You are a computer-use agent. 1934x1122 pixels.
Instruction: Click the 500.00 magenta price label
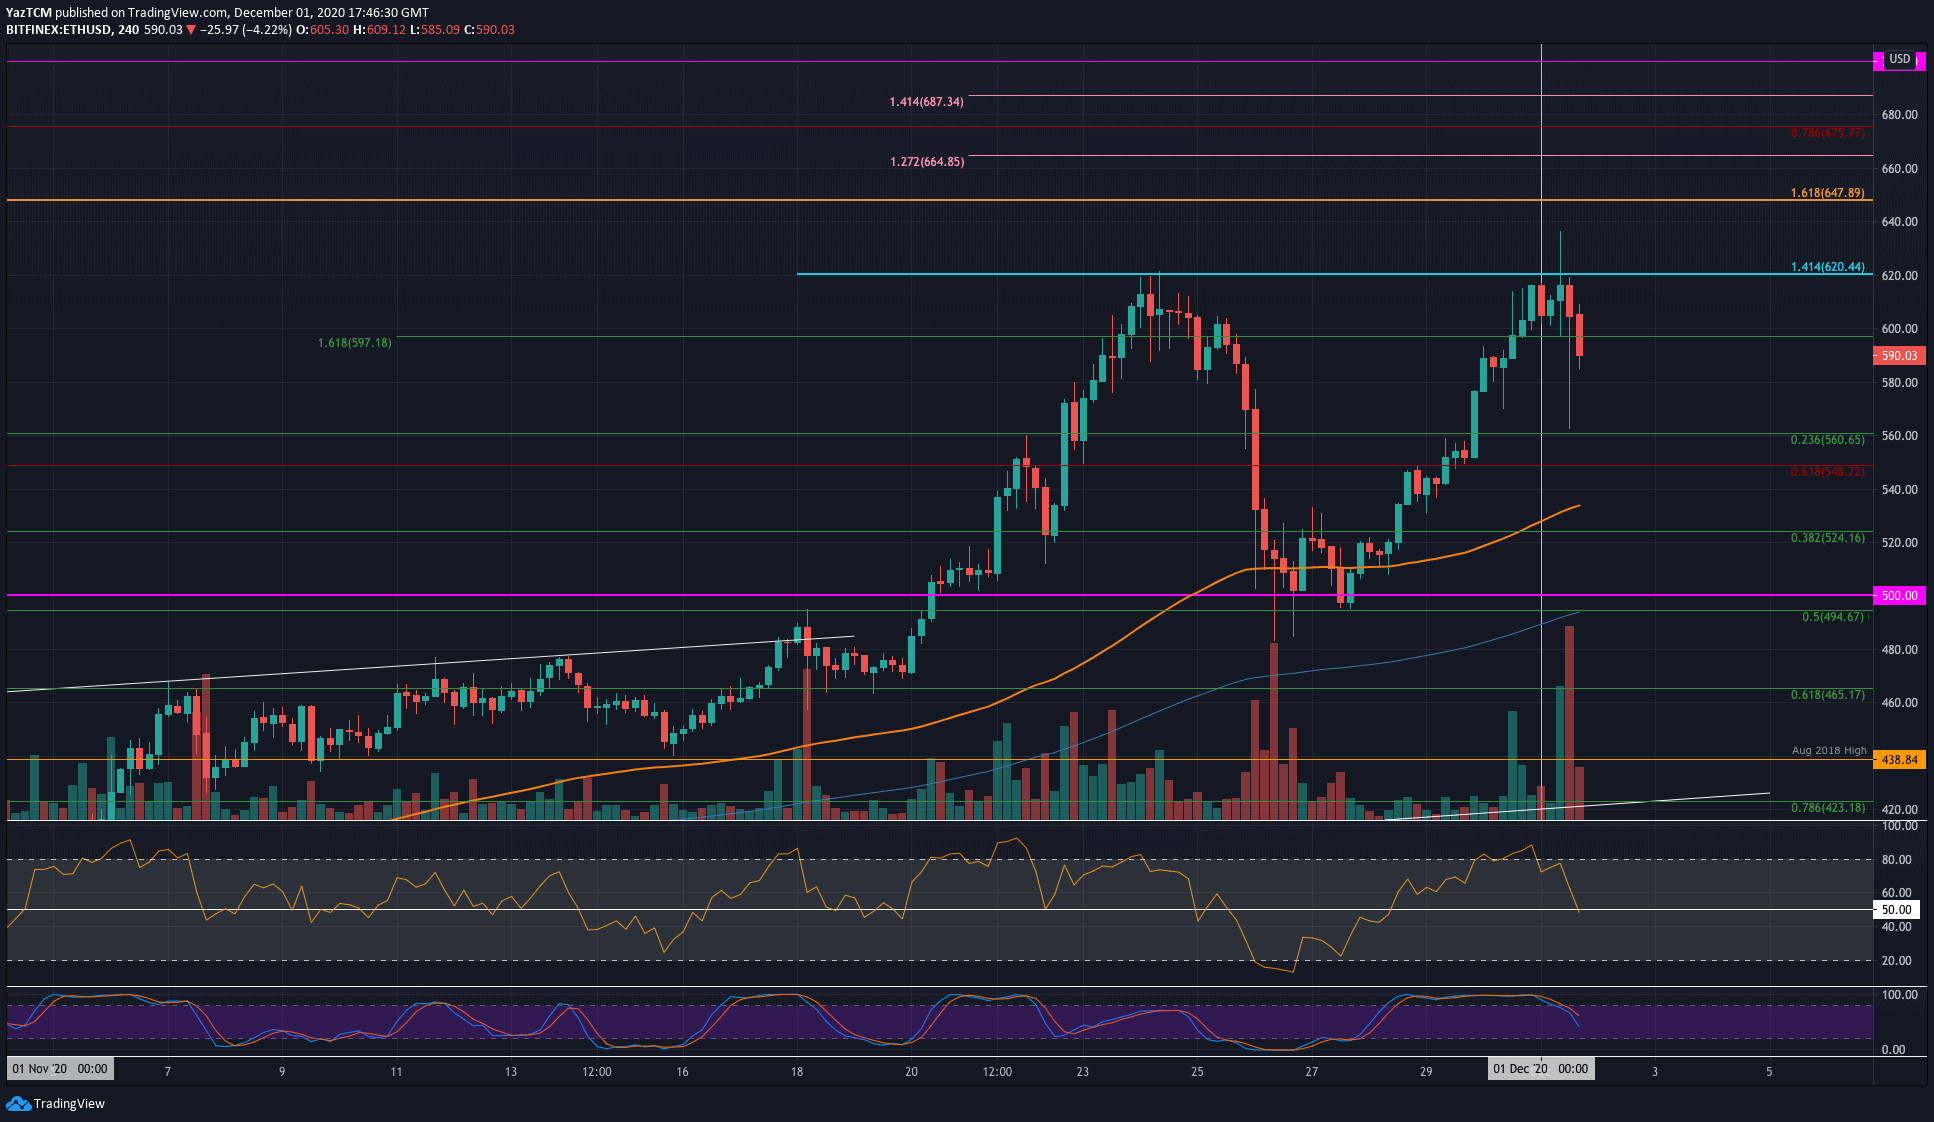pos(1899,596)
